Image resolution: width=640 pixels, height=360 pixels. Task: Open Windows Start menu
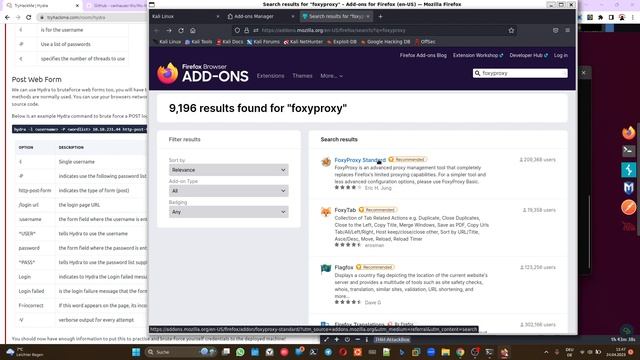tap(136, 352)
